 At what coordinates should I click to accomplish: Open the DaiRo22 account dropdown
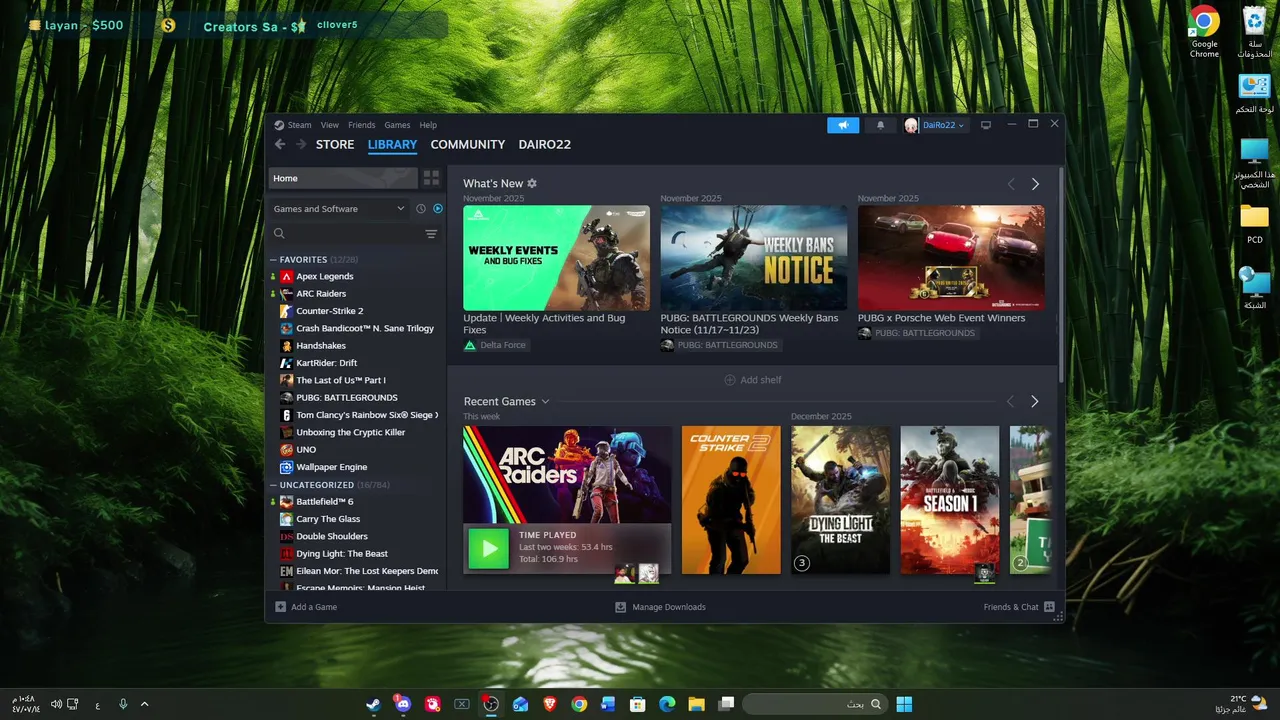pyautogui.click(x=936, y=125)
